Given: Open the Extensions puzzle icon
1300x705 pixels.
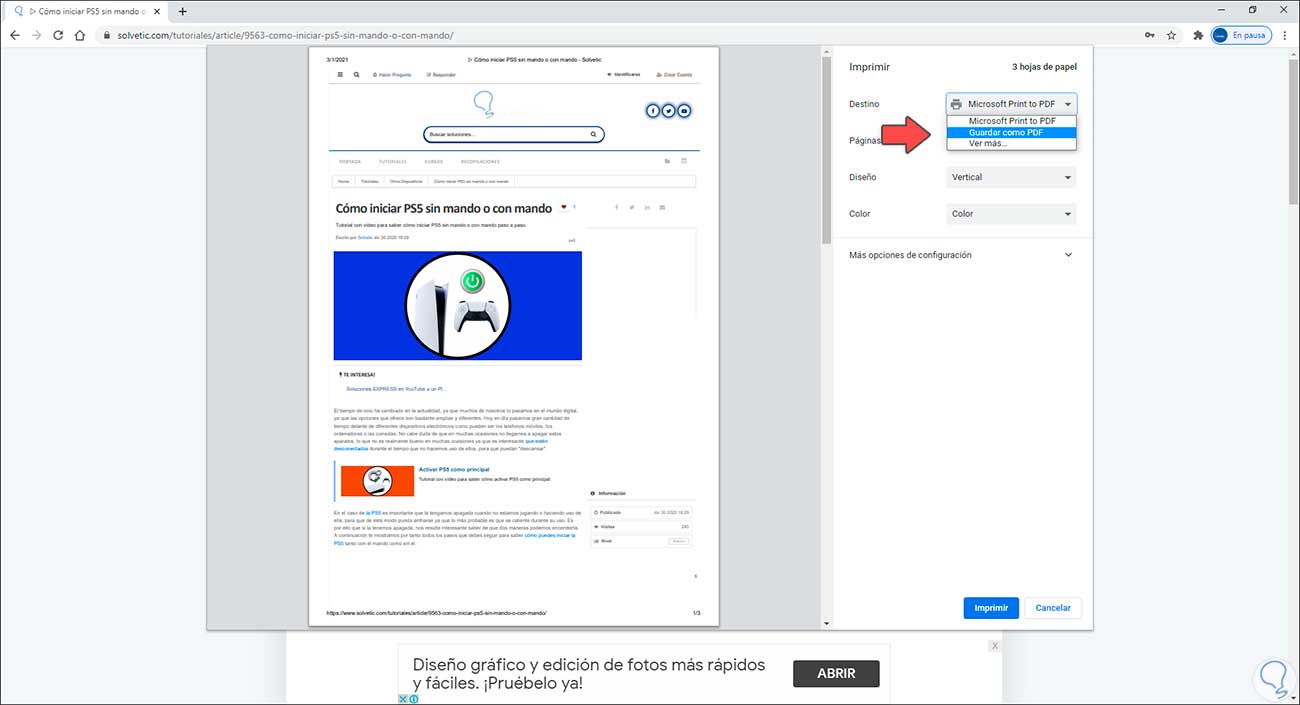Looking at the screenshot, I should click(1198, 35).
